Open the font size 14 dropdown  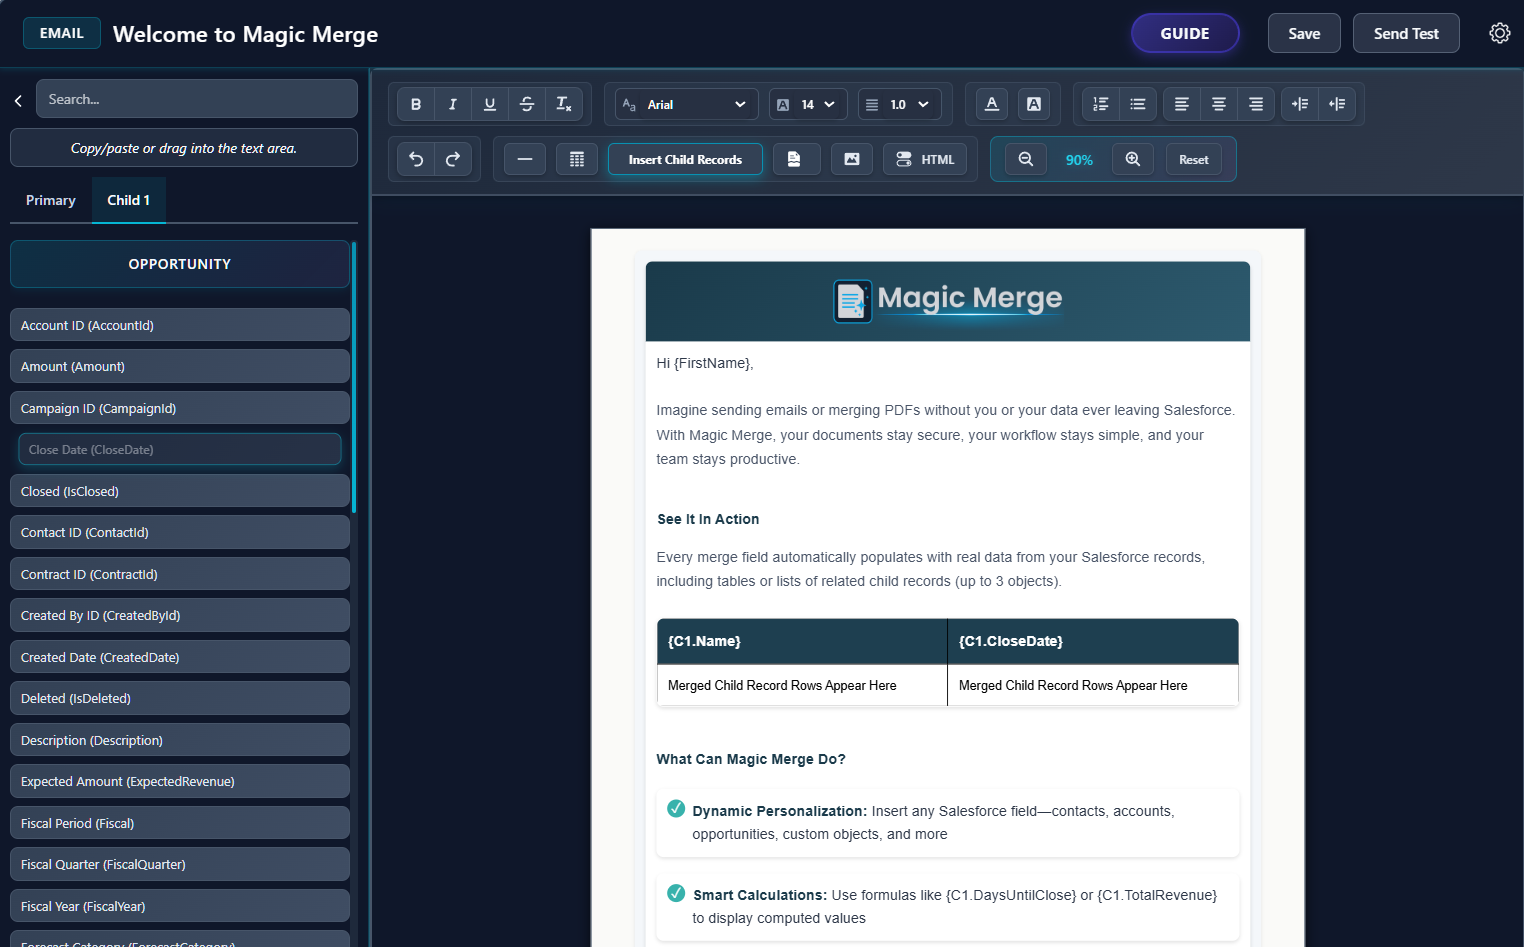807,103
